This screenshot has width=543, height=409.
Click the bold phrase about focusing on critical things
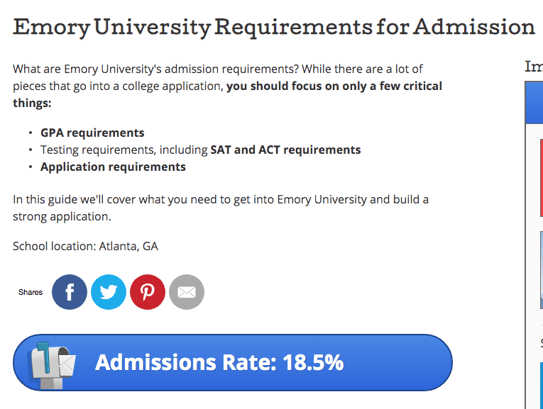[x=228, y=94]
